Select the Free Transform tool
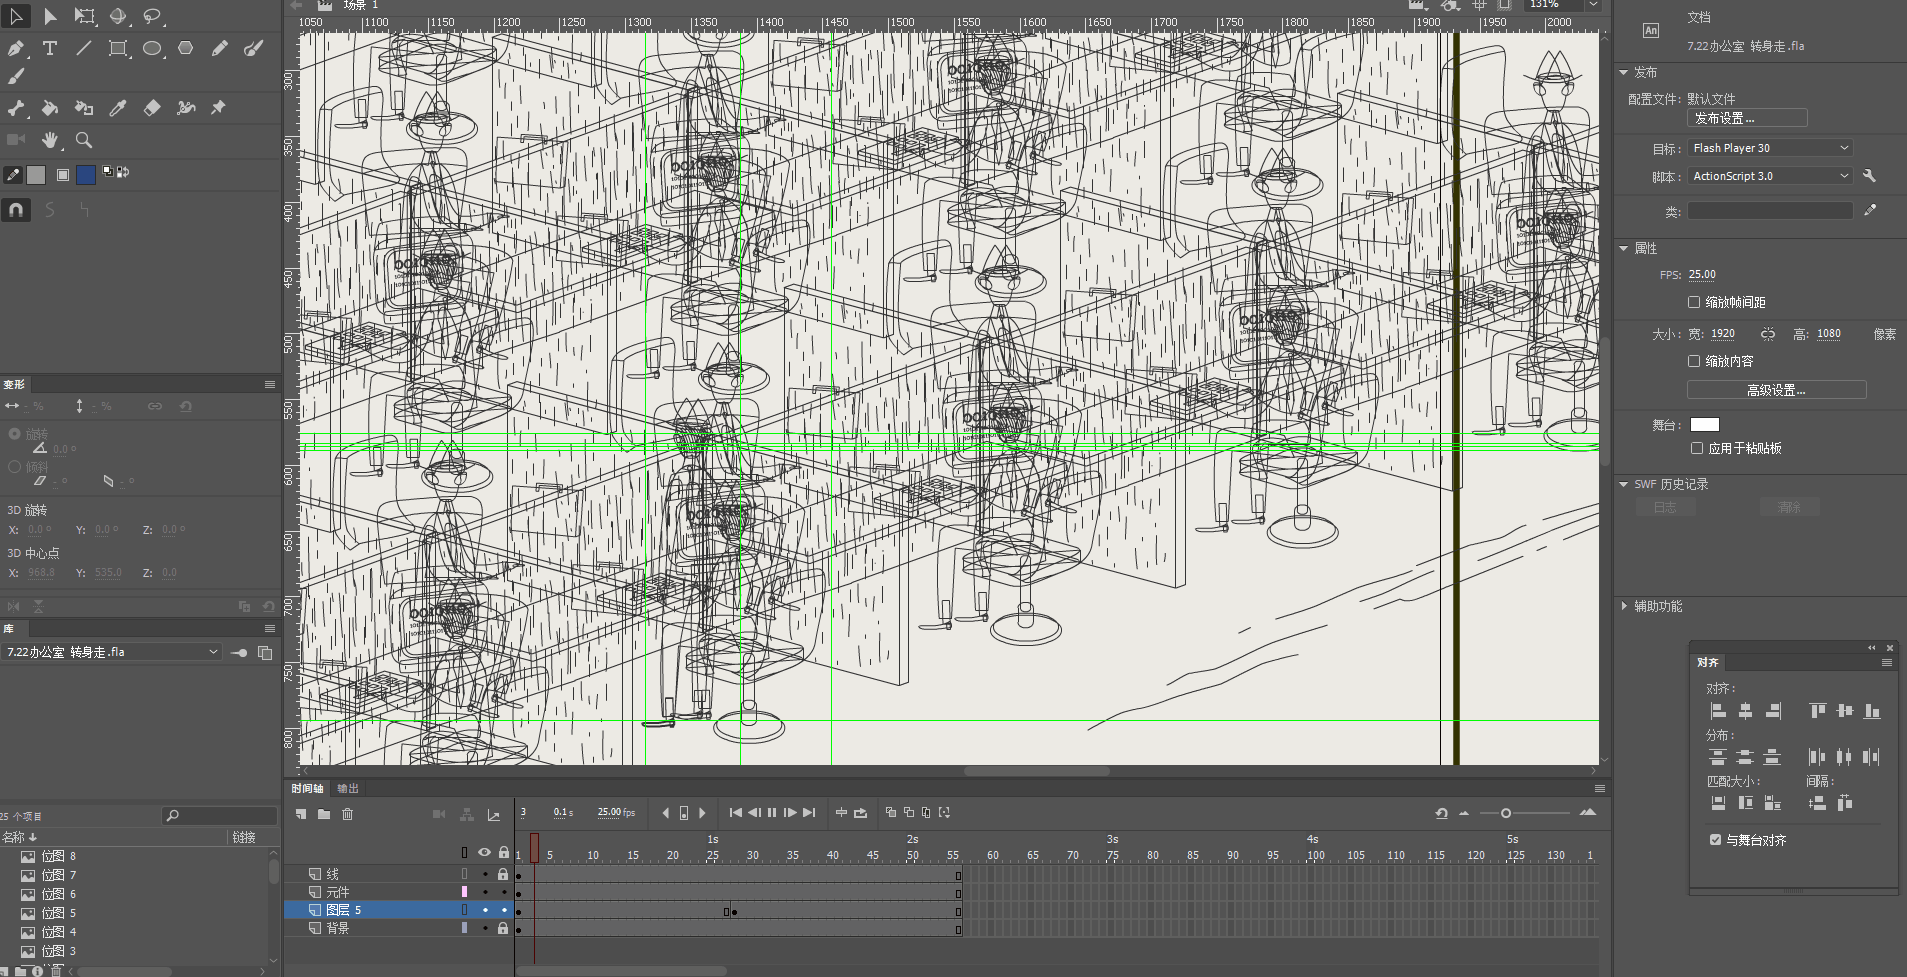The width and height of the screenshot is (1907, 977). click(85, 16)
